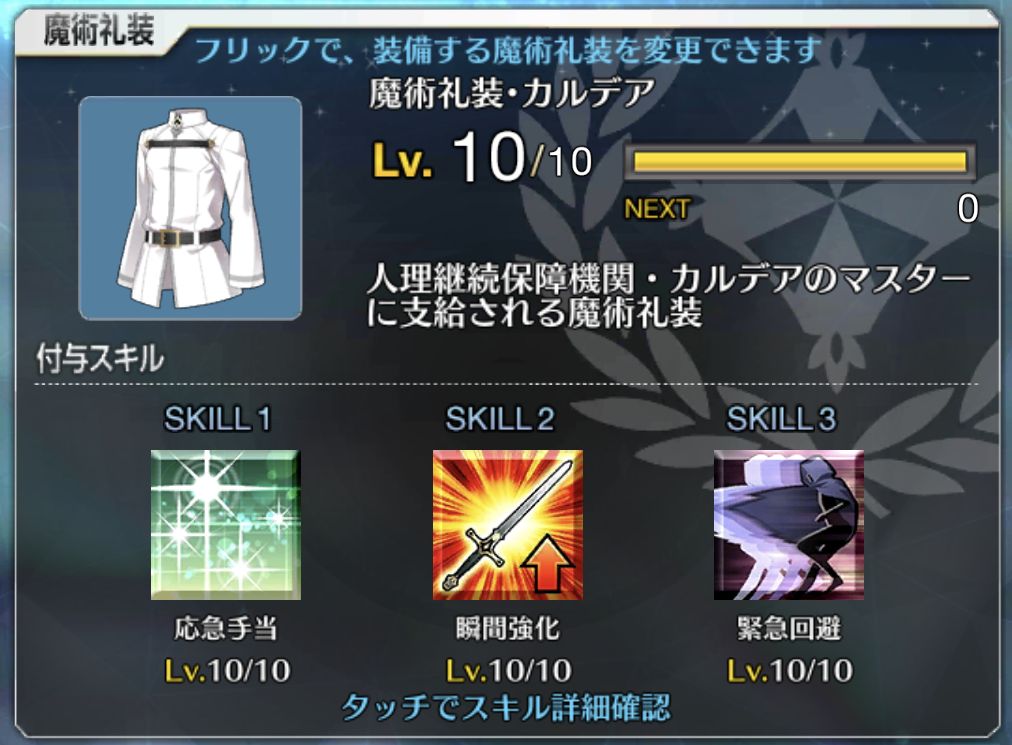Click the フリックで hint text banner

tap(508, 50)
